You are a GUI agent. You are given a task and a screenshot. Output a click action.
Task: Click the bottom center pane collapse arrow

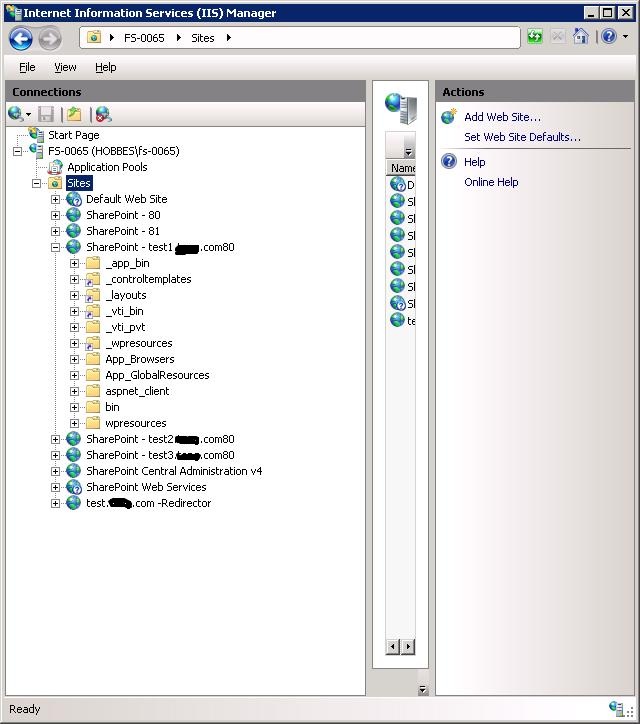point(423,690)
